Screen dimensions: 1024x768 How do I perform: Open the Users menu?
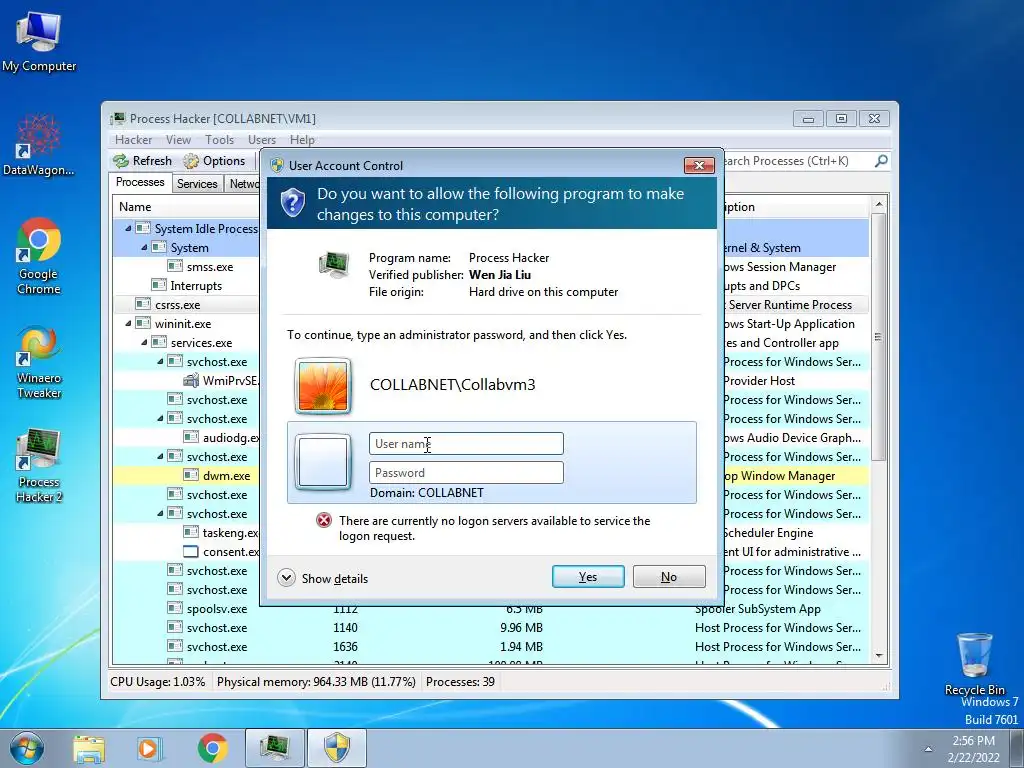tap(262, 140)
